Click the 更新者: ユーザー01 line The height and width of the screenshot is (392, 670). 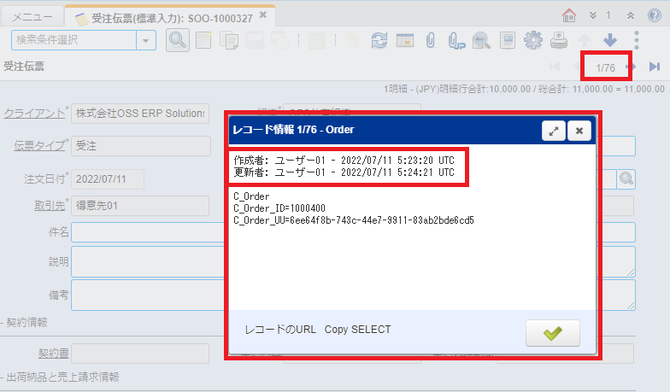pyautogui.click(x=344, y=172)
